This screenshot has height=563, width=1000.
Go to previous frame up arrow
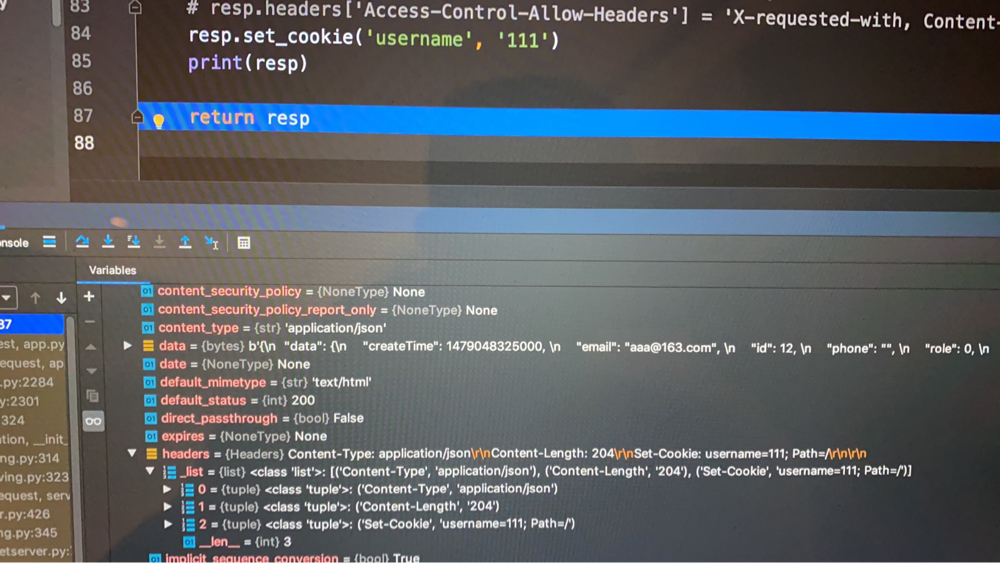click(x=35, y=298)
